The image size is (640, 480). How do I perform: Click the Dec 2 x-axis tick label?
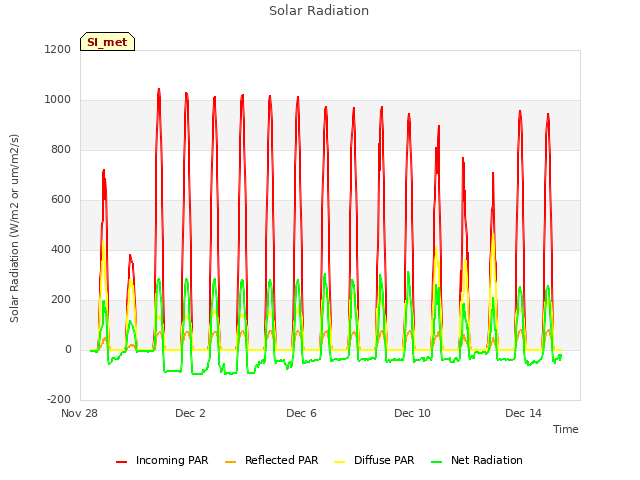pos(190,413)
